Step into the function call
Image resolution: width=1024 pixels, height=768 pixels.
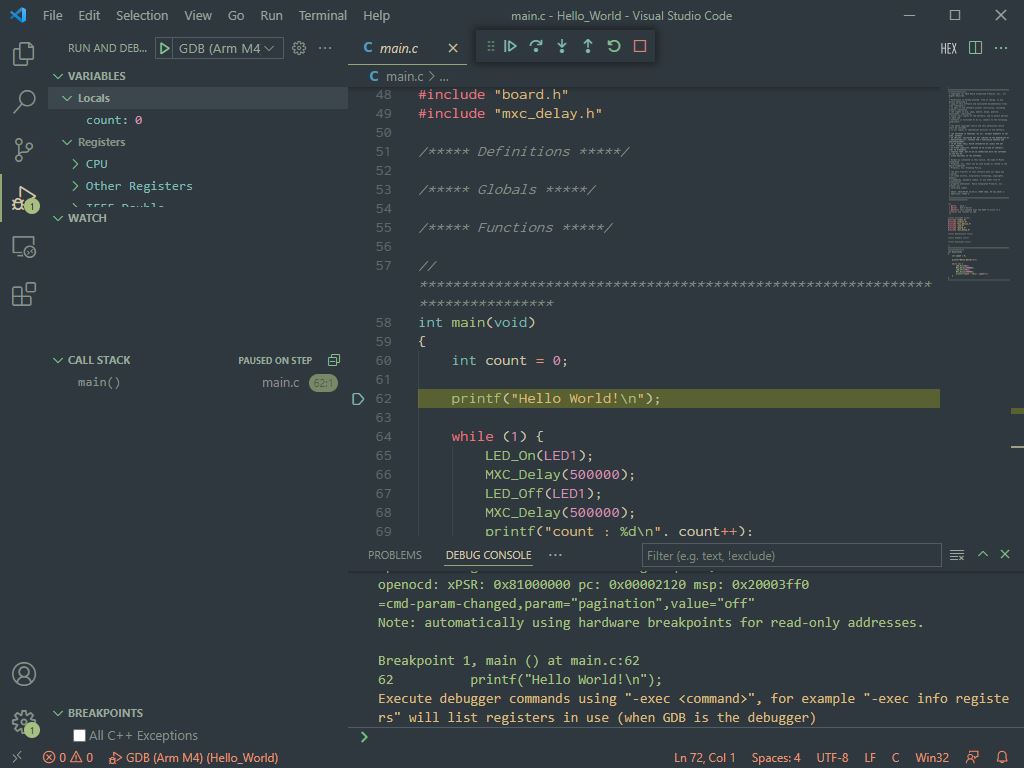pyautogui.click(x=562, y=46)
